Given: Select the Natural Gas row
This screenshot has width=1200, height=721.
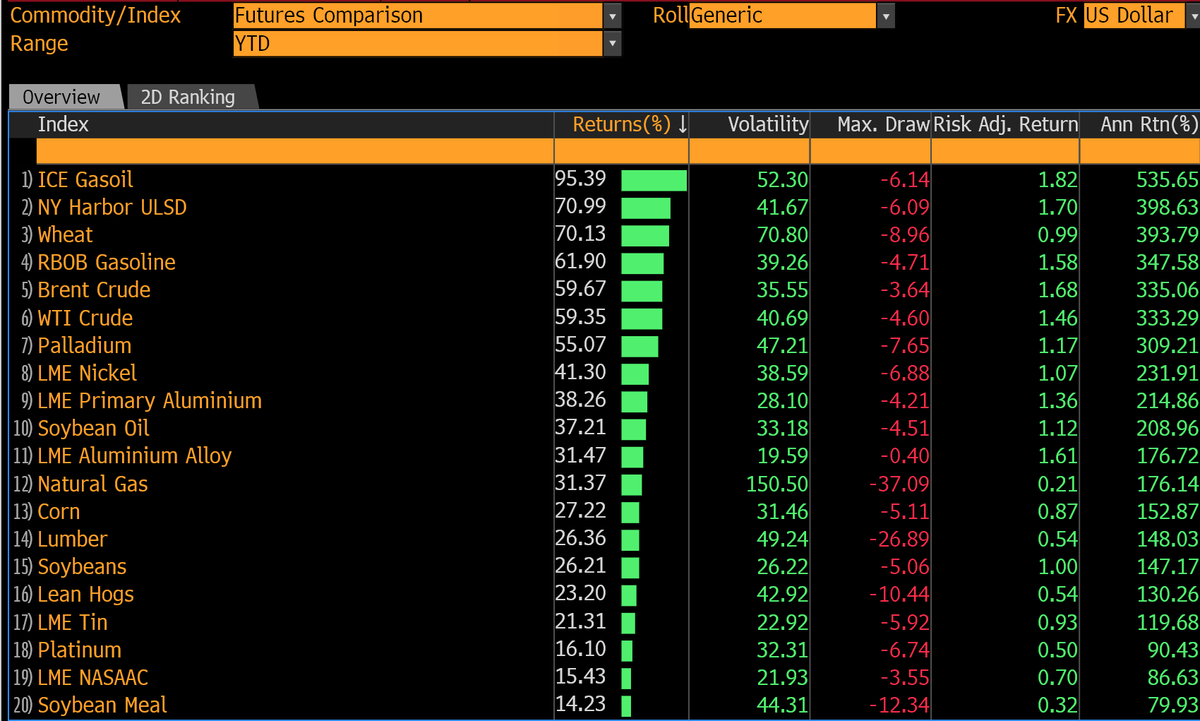Looking at the screenshot, I should [x=604, y=484].
